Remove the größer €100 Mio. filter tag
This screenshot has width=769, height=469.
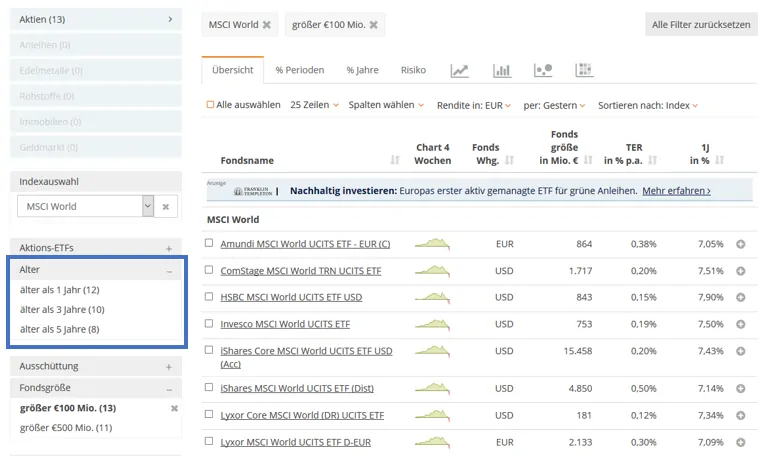click(373, 25)
